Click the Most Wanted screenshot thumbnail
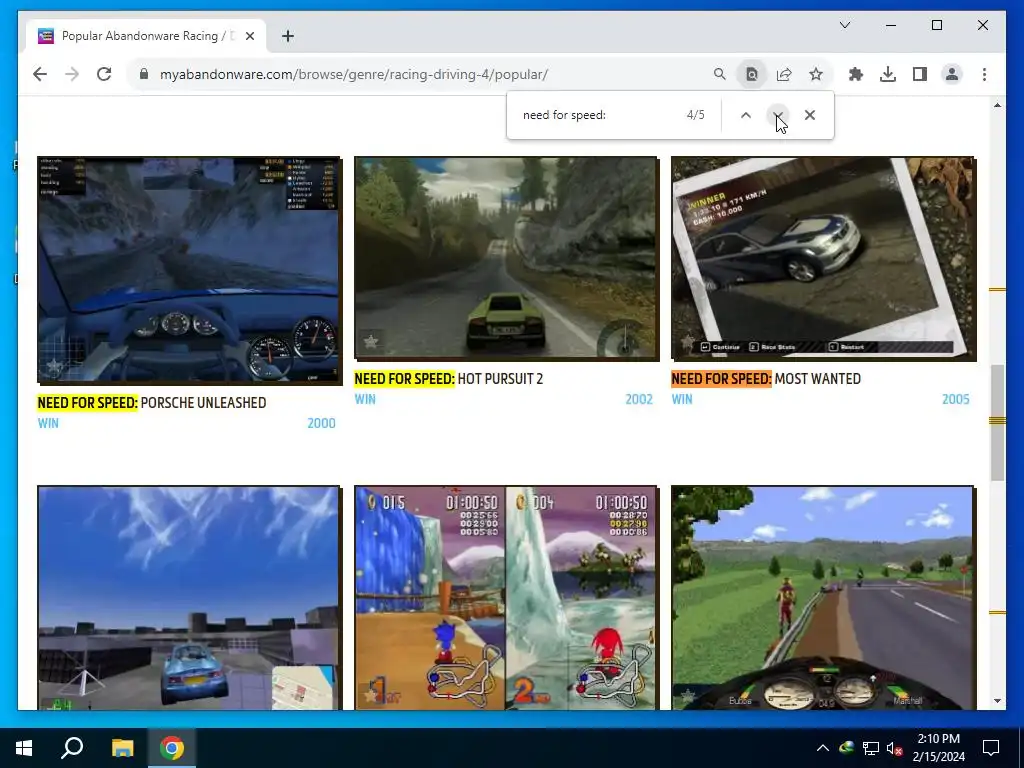1024x768 pixels. tap(824, 258)
